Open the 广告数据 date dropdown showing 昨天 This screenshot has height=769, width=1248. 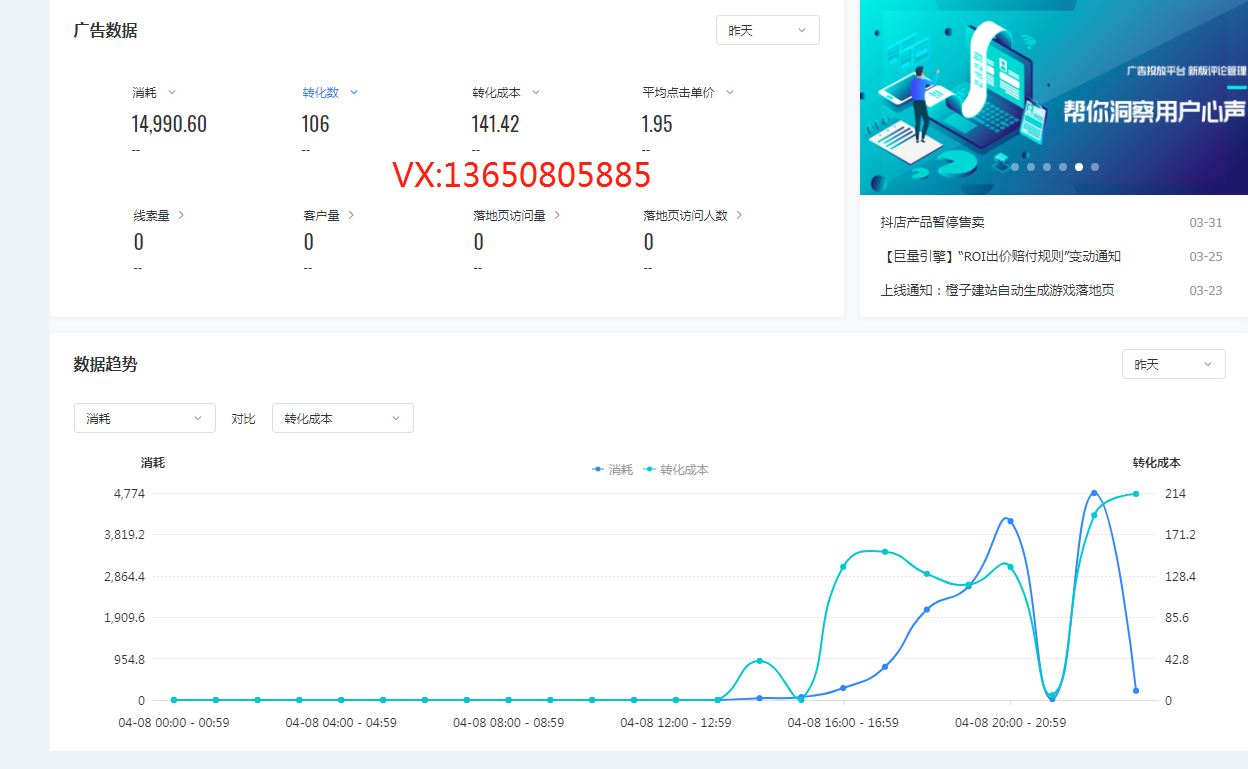click(x=767, y=30)
